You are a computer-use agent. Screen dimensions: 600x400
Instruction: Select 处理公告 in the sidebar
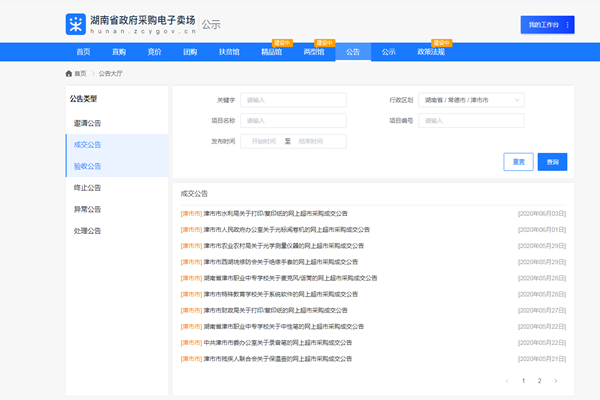pyautogui.click(x=117, y=231)
